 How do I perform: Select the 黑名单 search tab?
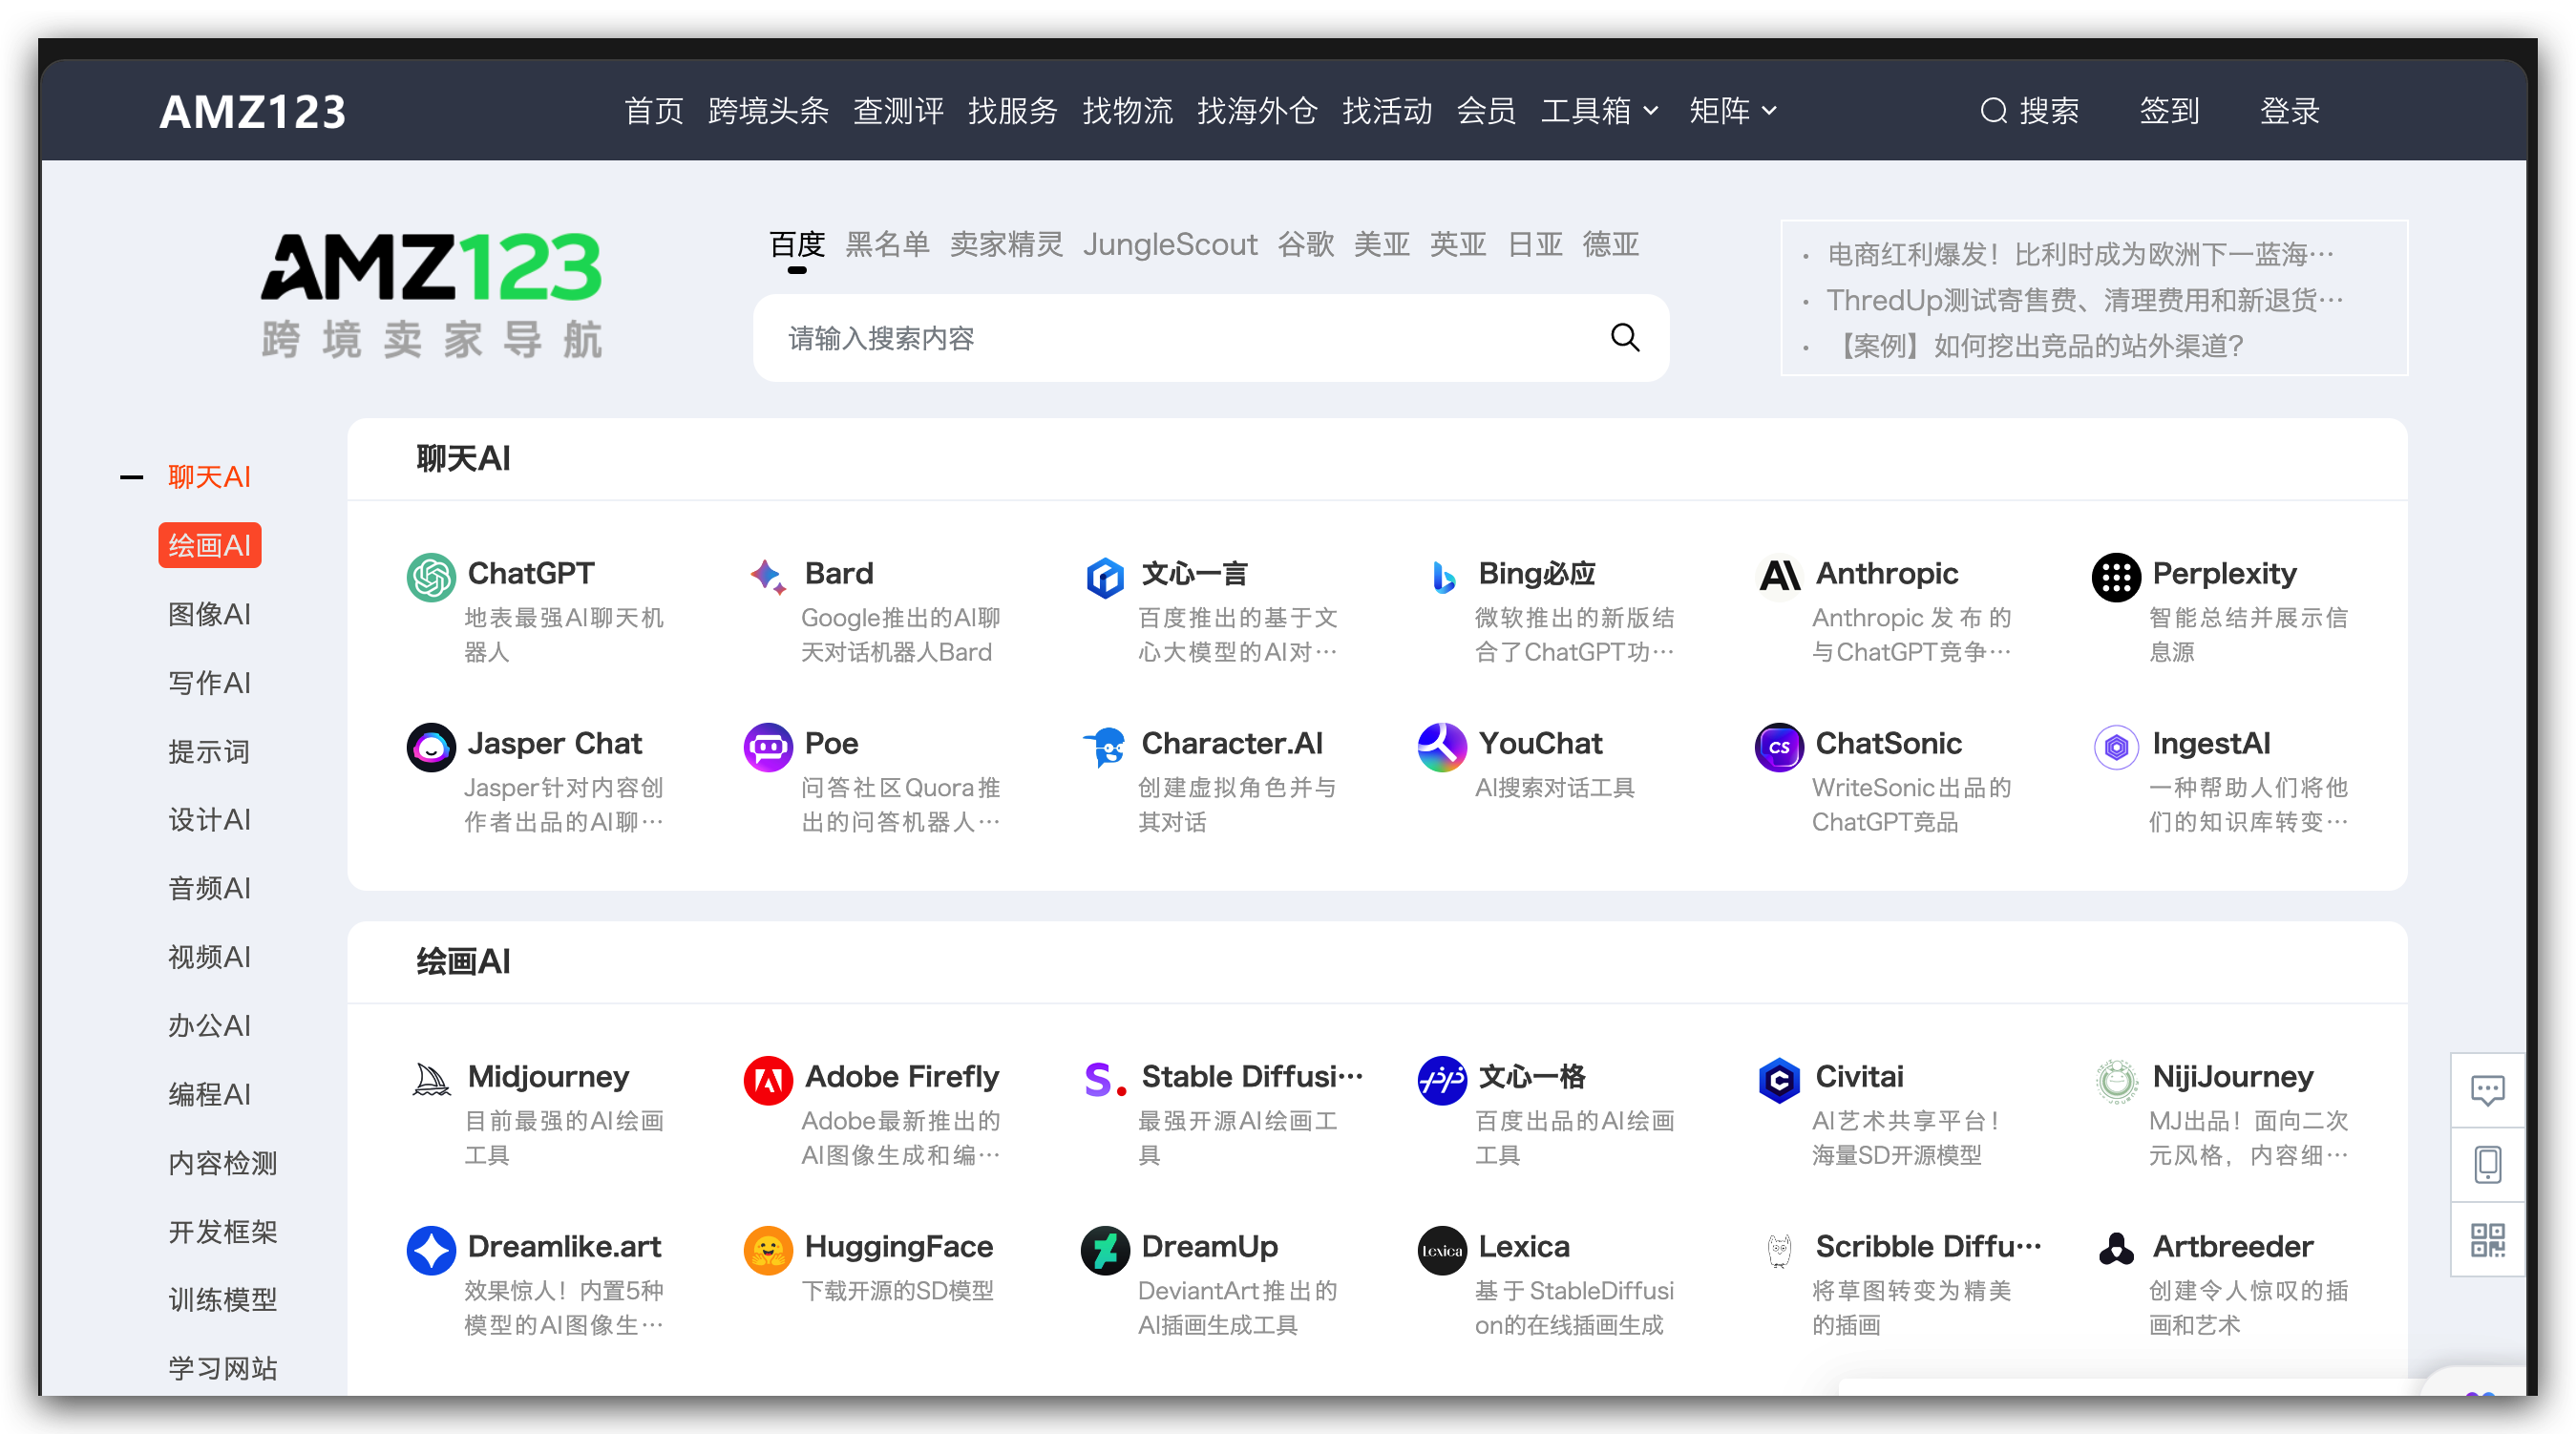click(887, 245)
